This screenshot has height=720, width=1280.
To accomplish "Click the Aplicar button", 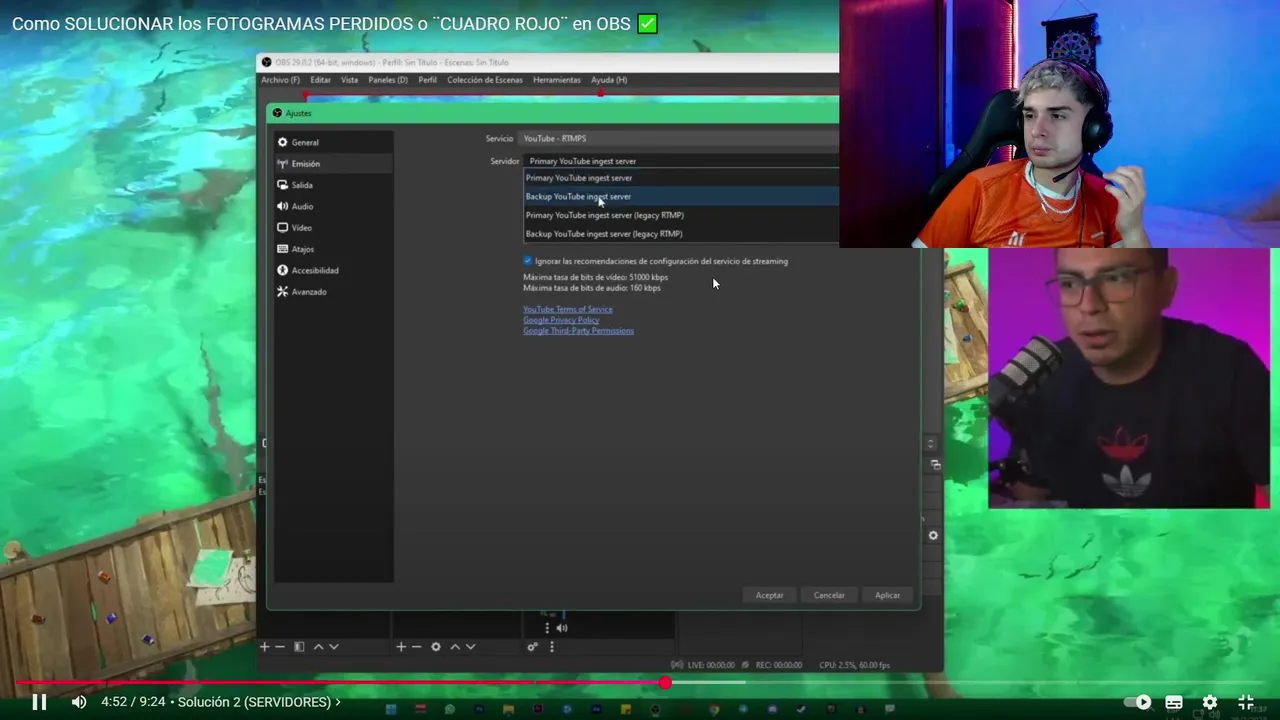I will tap(888, 595).
